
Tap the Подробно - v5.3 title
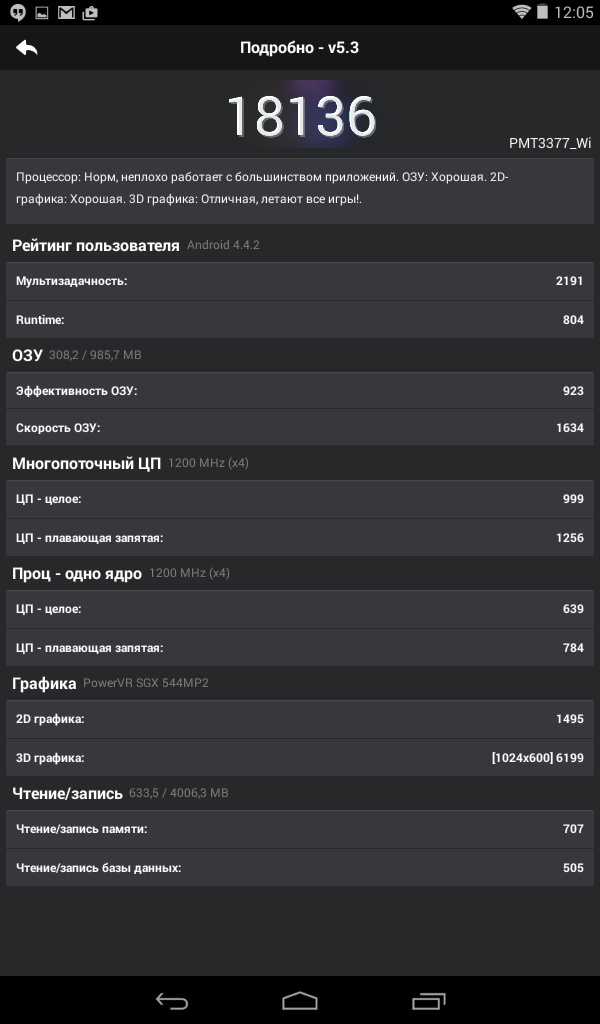pos(299,48)
